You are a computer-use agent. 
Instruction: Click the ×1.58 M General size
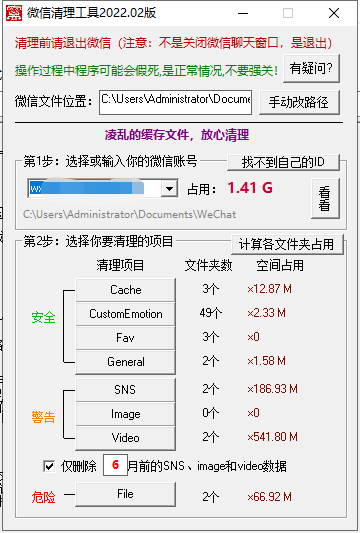pos(266,361)
